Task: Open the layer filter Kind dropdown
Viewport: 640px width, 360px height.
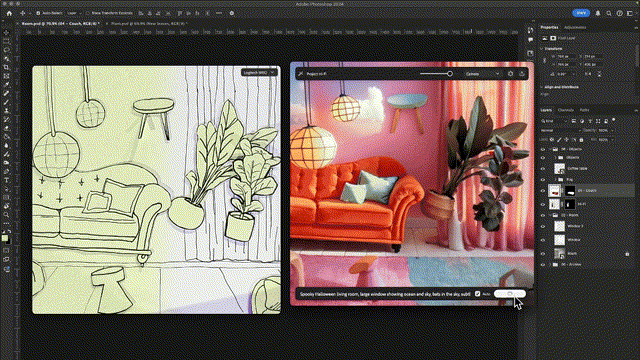Action: click(554, 121)
